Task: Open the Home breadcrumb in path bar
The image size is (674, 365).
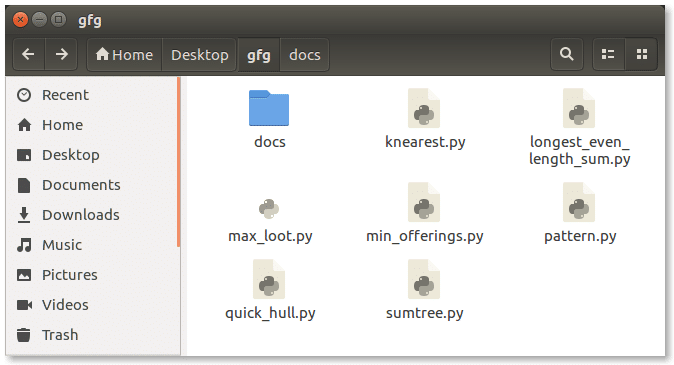Action: [124, 55]
